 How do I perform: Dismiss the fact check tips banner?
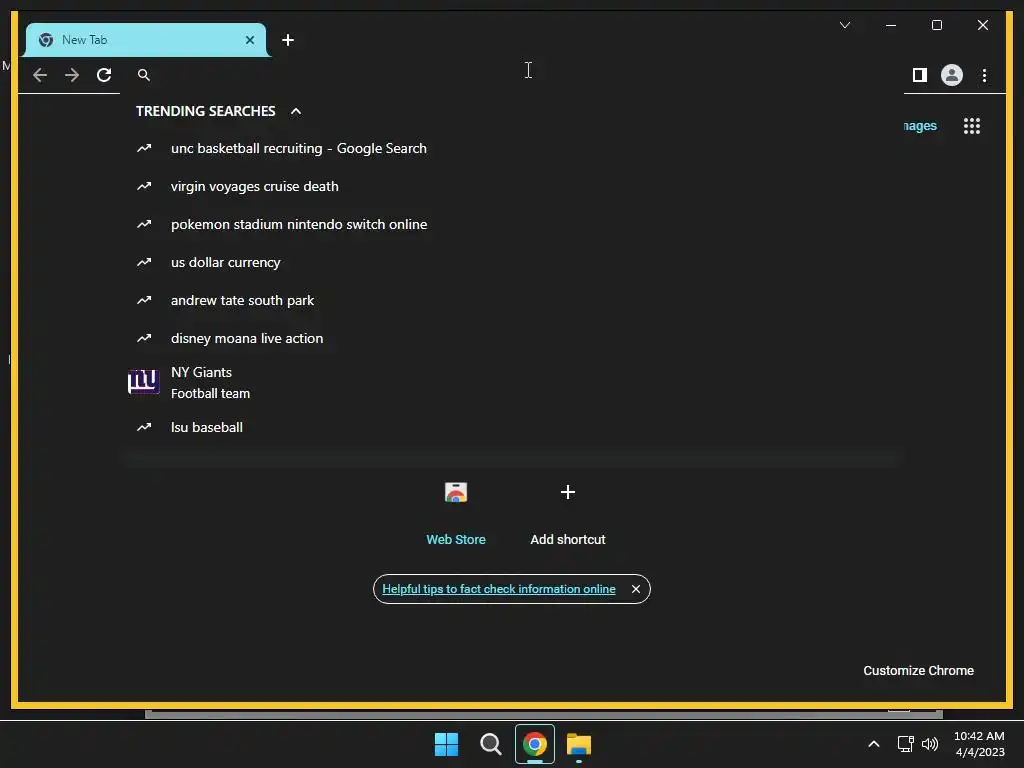(635, 589)
